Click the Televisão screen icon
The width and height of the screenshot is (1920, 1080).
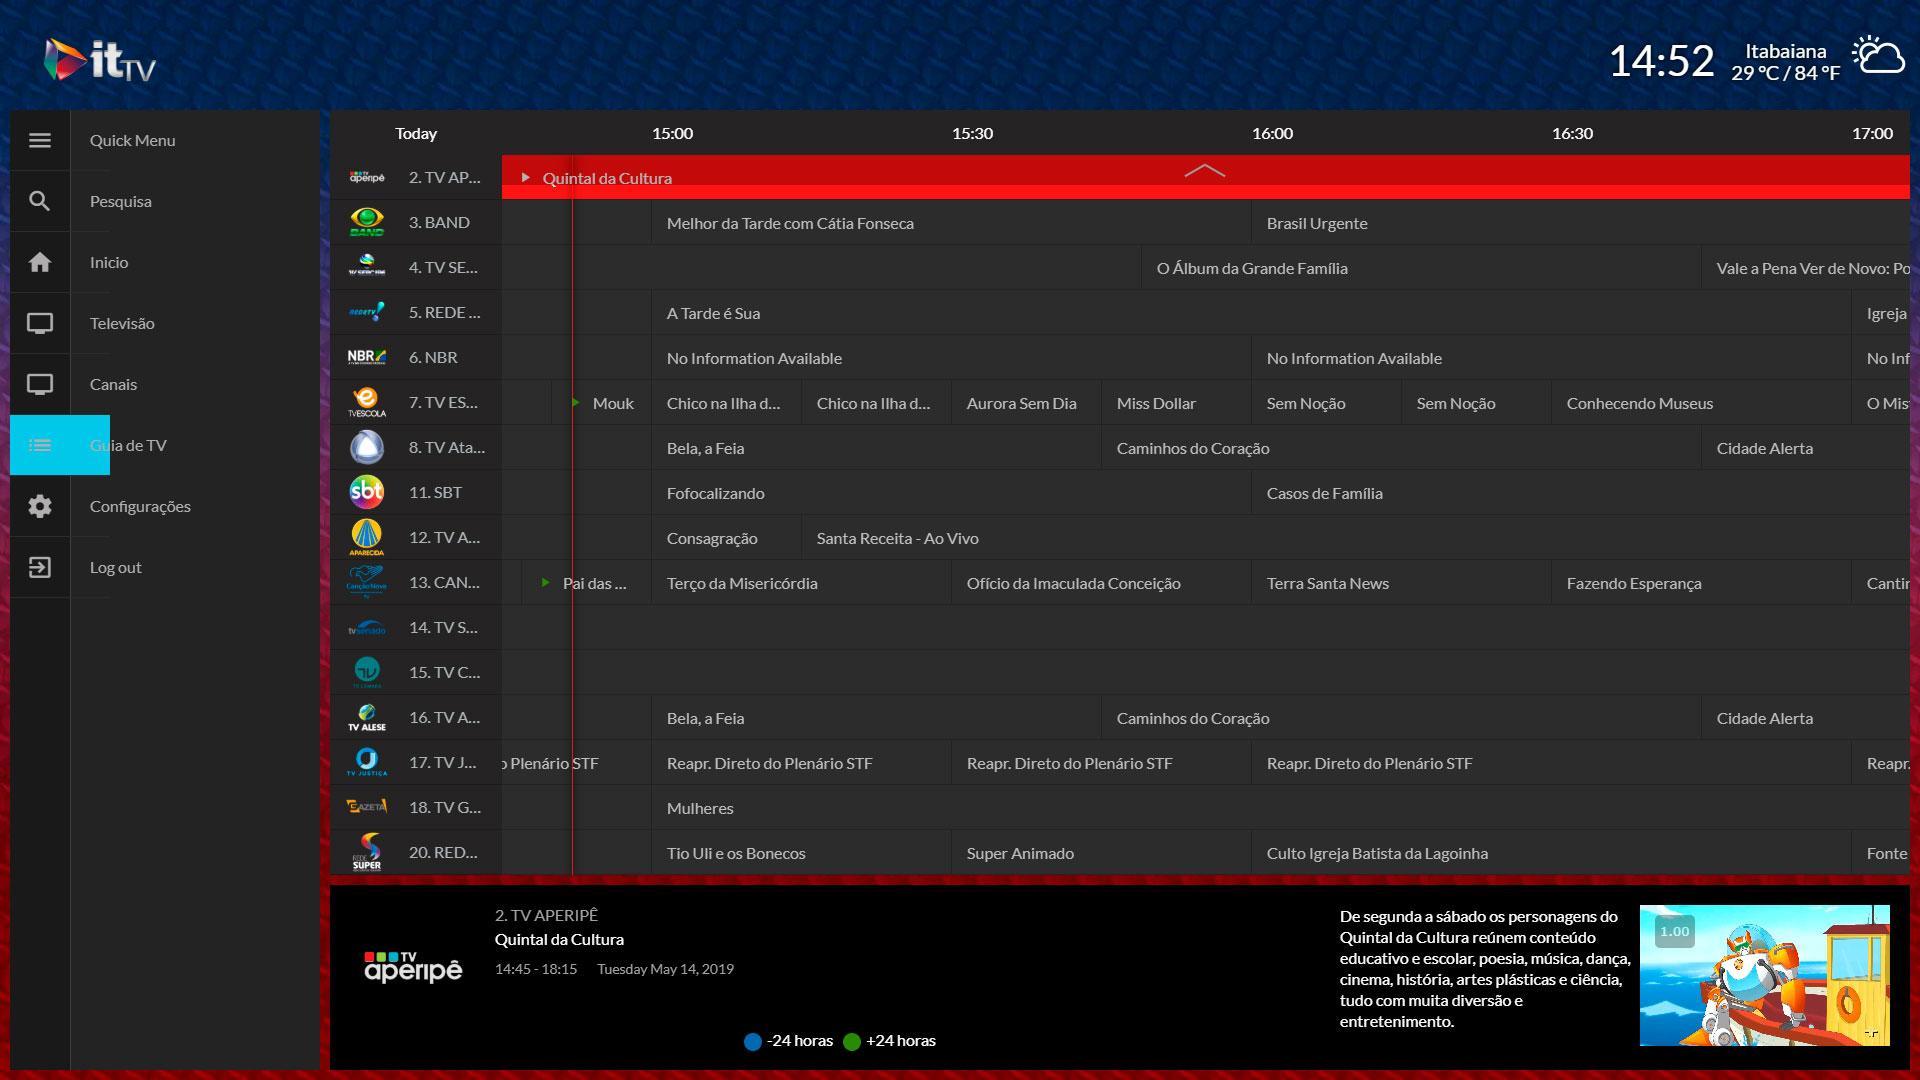(x=40, y=323)
